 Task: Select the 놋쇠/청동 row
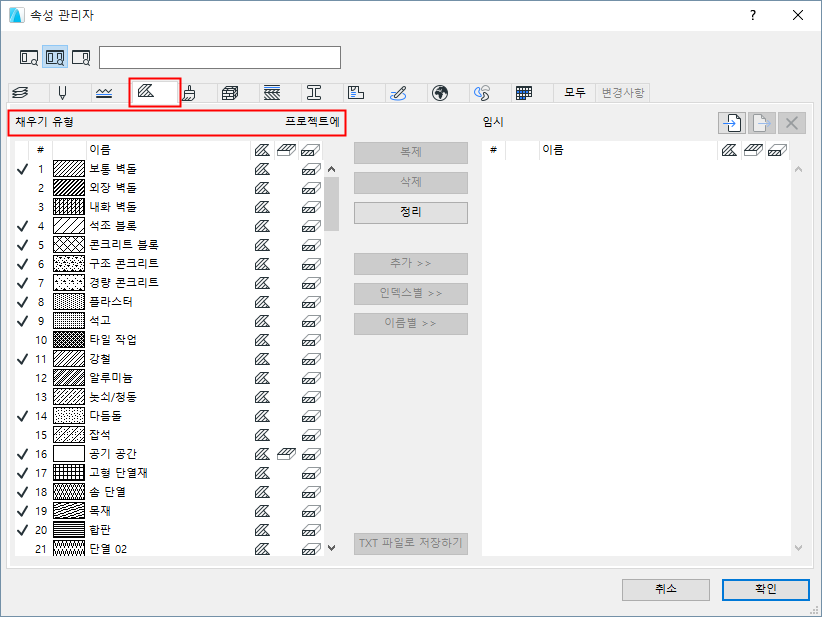click(169, 397)
